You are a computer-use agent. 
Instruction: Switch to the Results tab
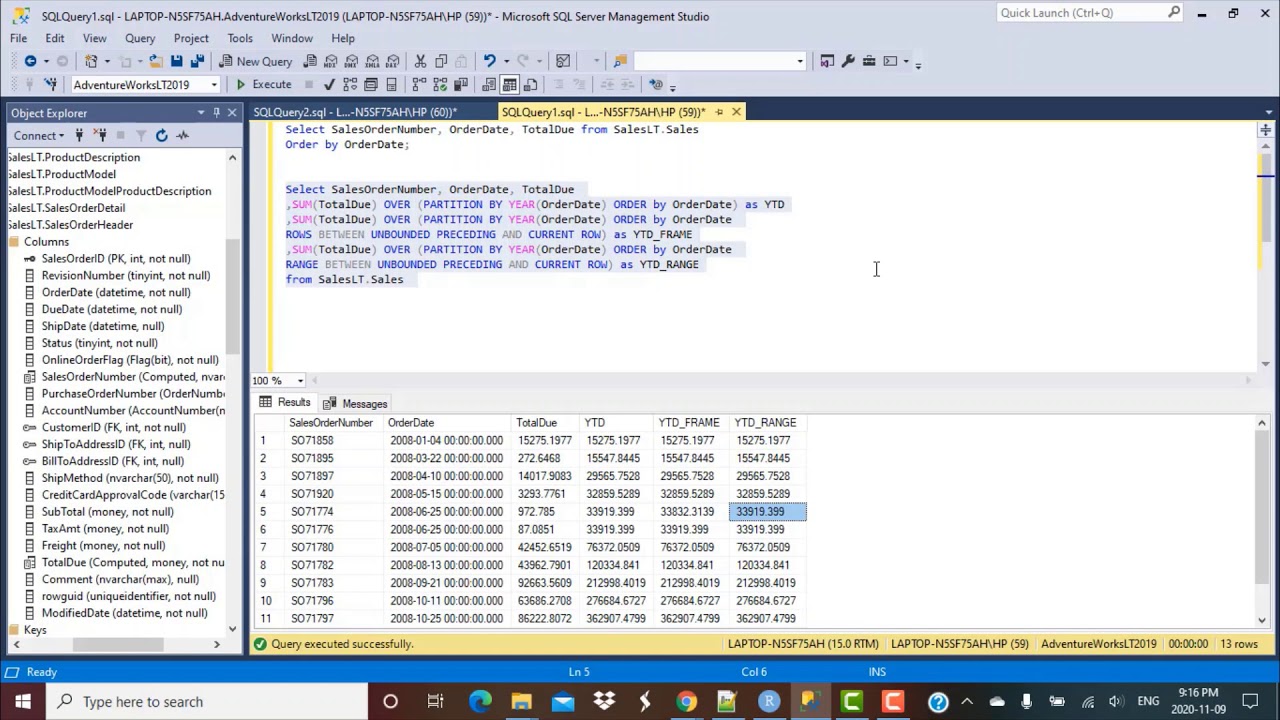point(285,403)
